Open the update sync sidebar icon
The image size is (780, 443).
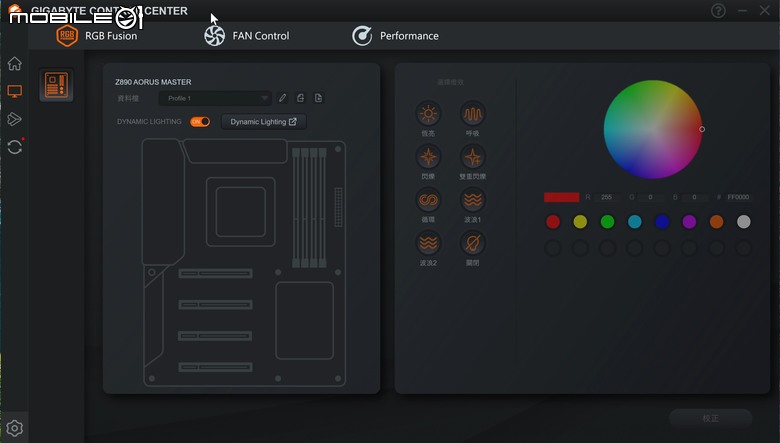click(x=15, y=147)
